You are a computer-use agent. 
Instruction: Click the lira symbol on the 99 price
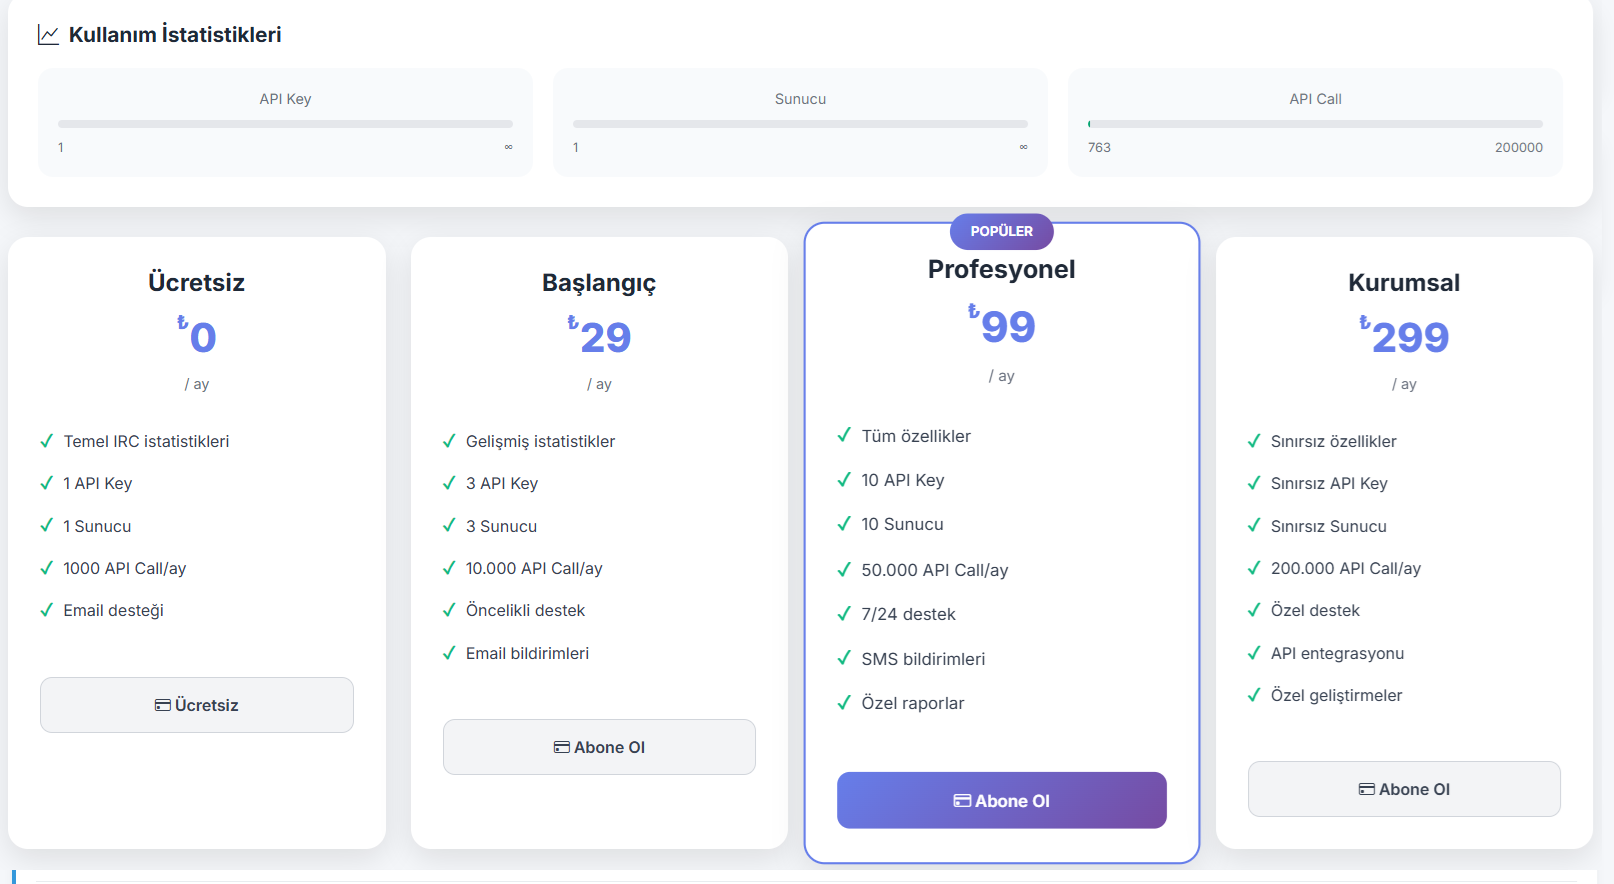click(973, 312)
